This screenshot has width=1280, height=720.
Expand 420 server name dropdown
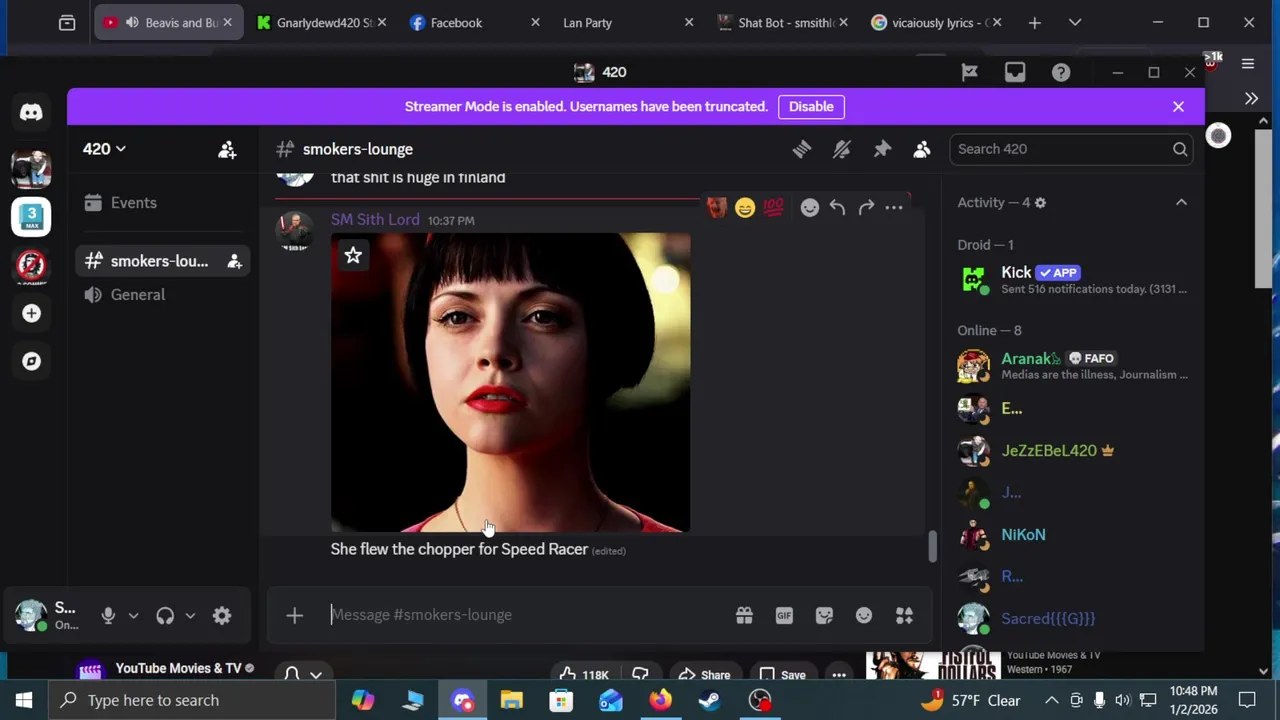(104, 149)
